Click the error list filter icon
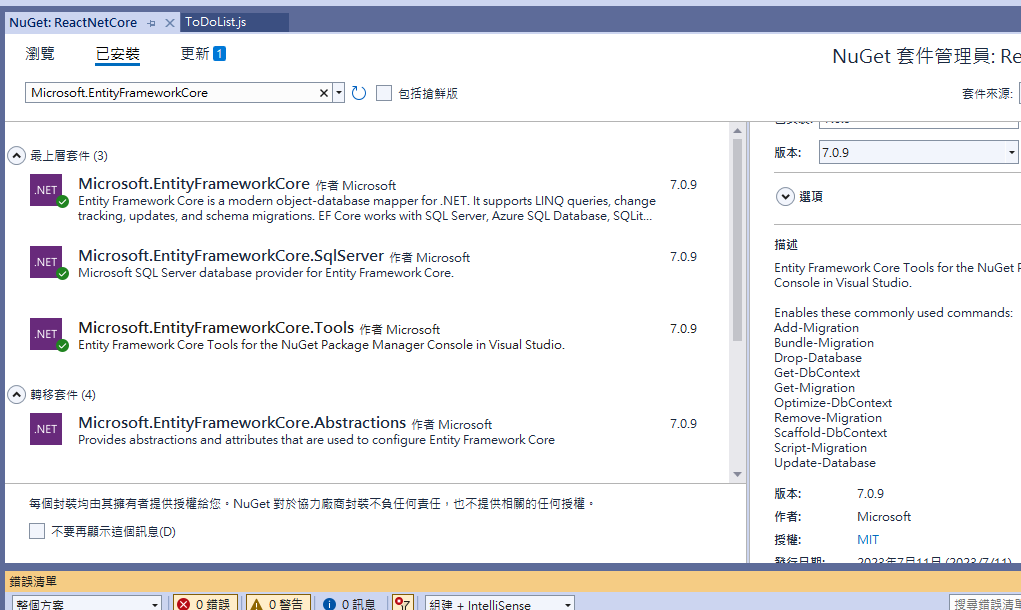The width and height of the screenshot is (1021, 610). pyautogui.click(x=402, y=604)
